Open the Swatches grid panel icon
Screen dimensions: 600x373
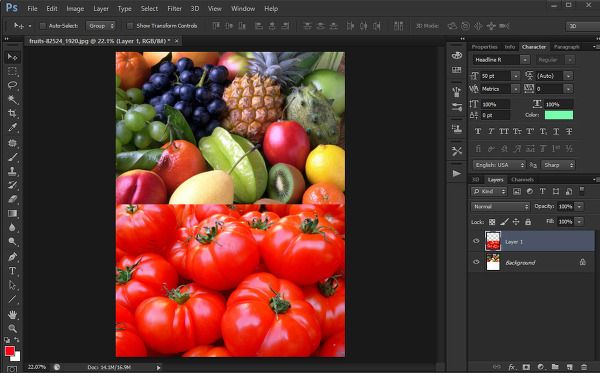457,70
